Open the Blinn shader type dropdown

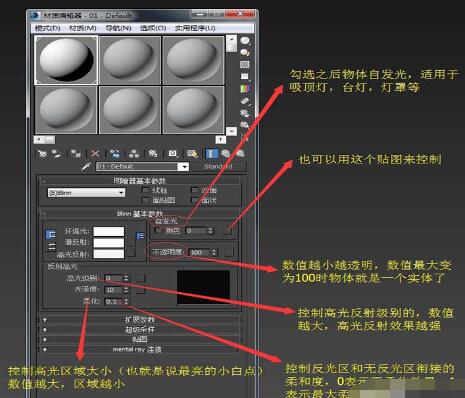87,193
